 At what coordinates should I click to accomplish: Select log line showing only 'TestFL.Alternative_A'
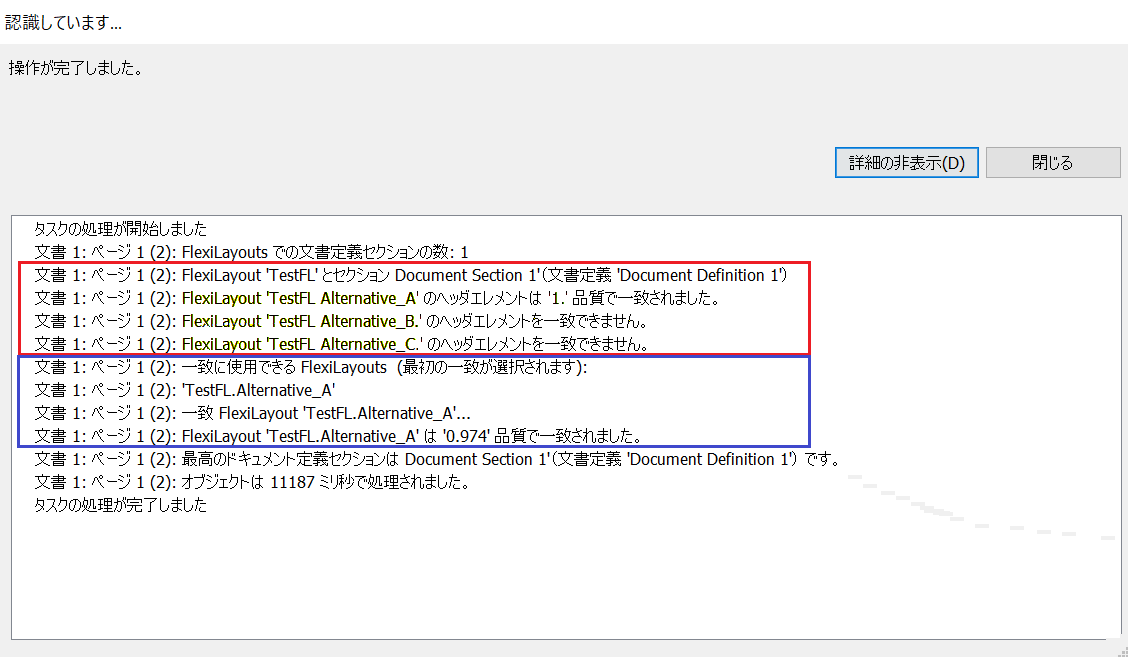click(x=185, y=390)
